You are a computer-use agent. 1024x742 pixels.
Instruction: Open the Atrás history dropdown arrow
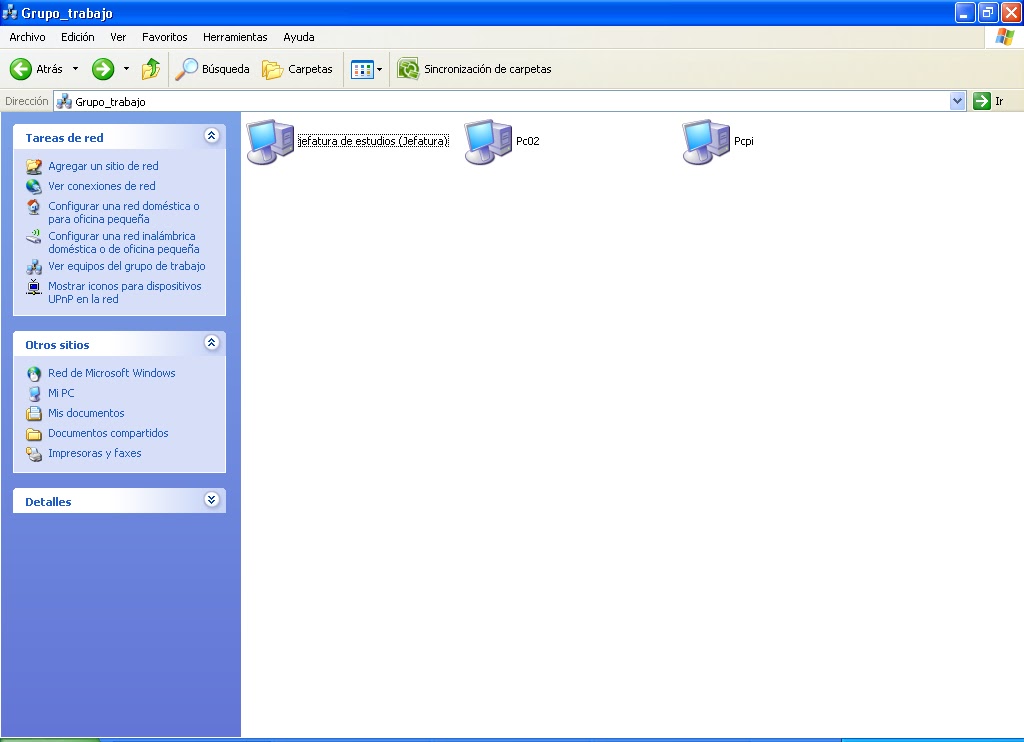coord(75,69)
